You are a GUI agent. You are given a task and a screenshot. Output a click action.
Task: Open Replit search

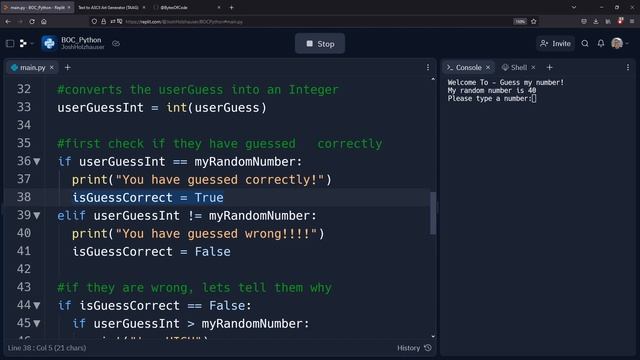585,43
